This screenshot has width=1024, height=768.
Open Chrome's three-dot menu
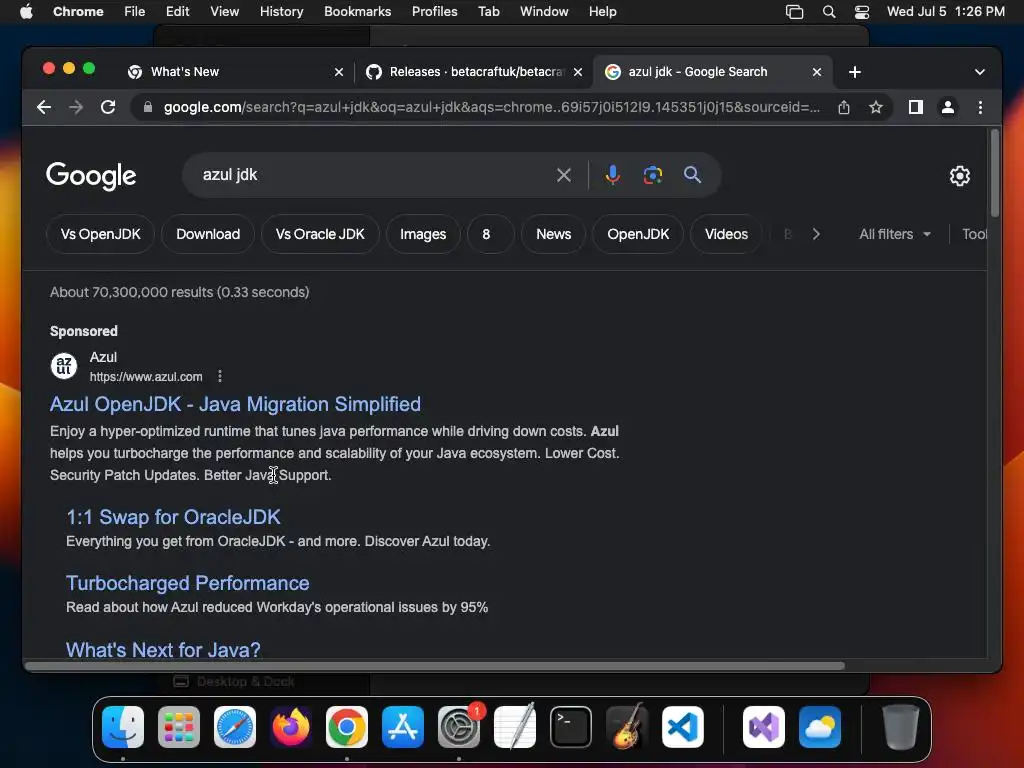pyautogui.click(x=980, y=107)
